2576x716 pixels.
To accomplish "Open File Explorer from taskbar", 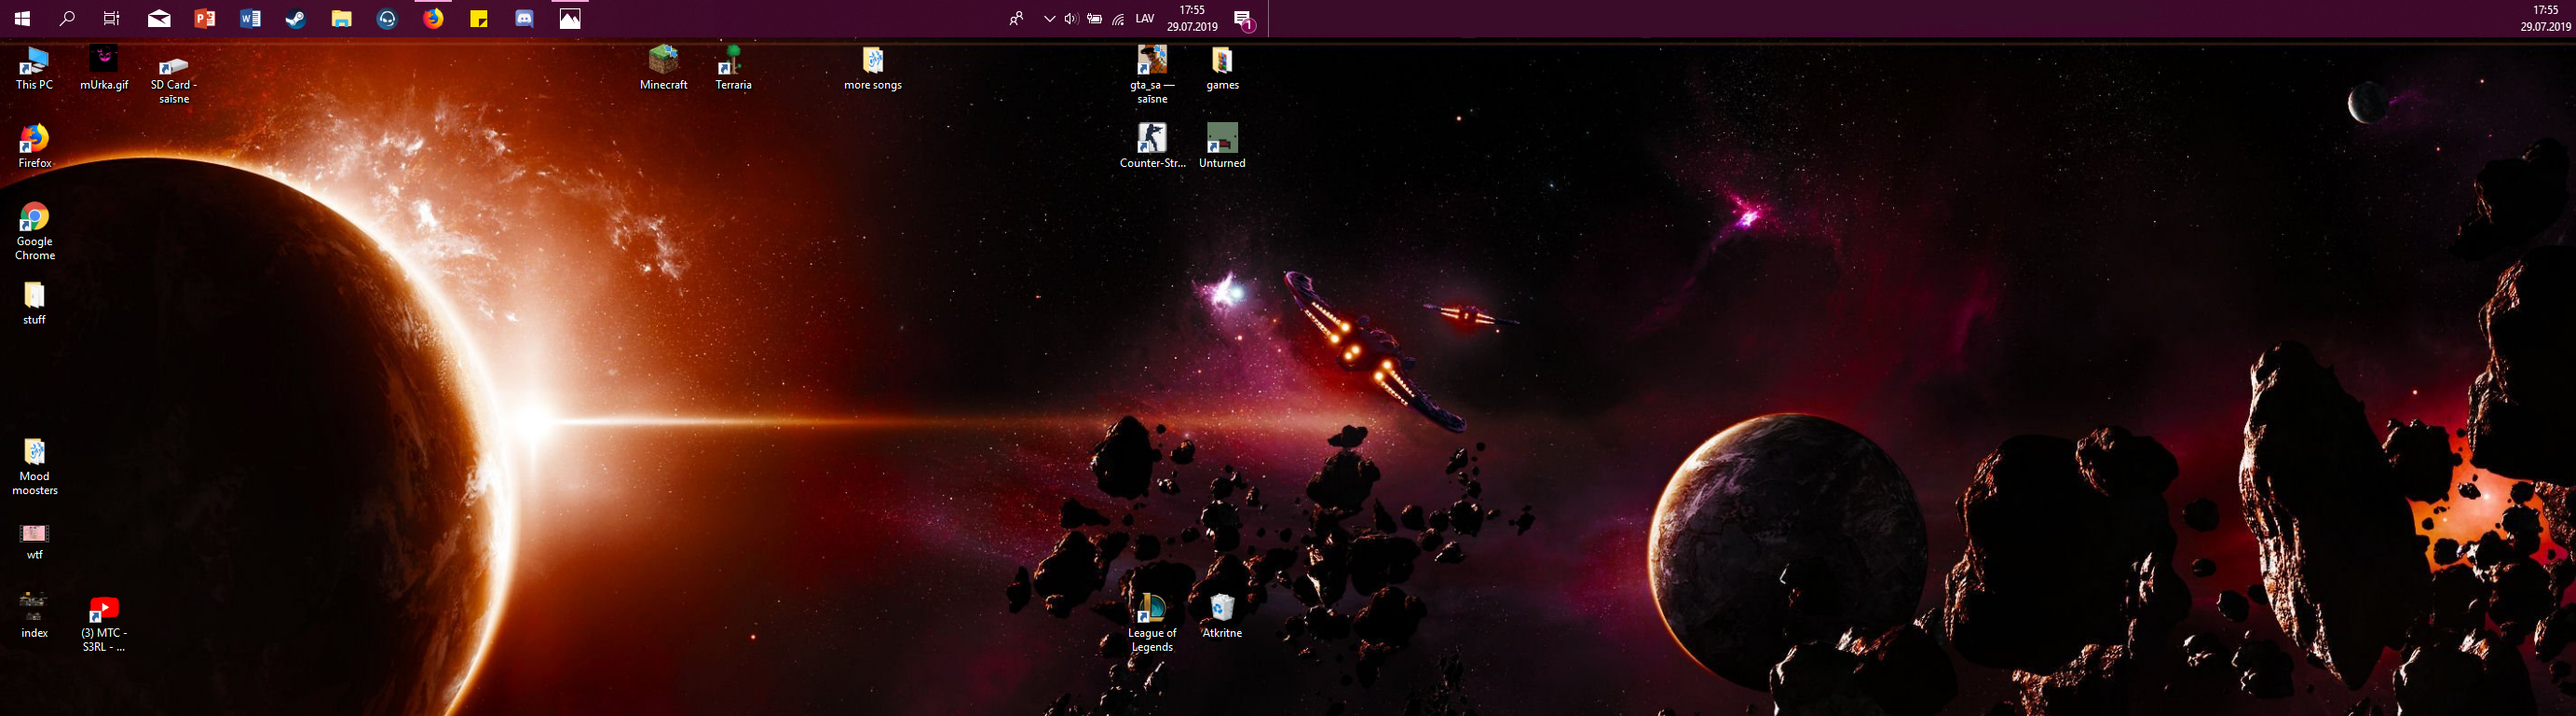I will (342, 18).
